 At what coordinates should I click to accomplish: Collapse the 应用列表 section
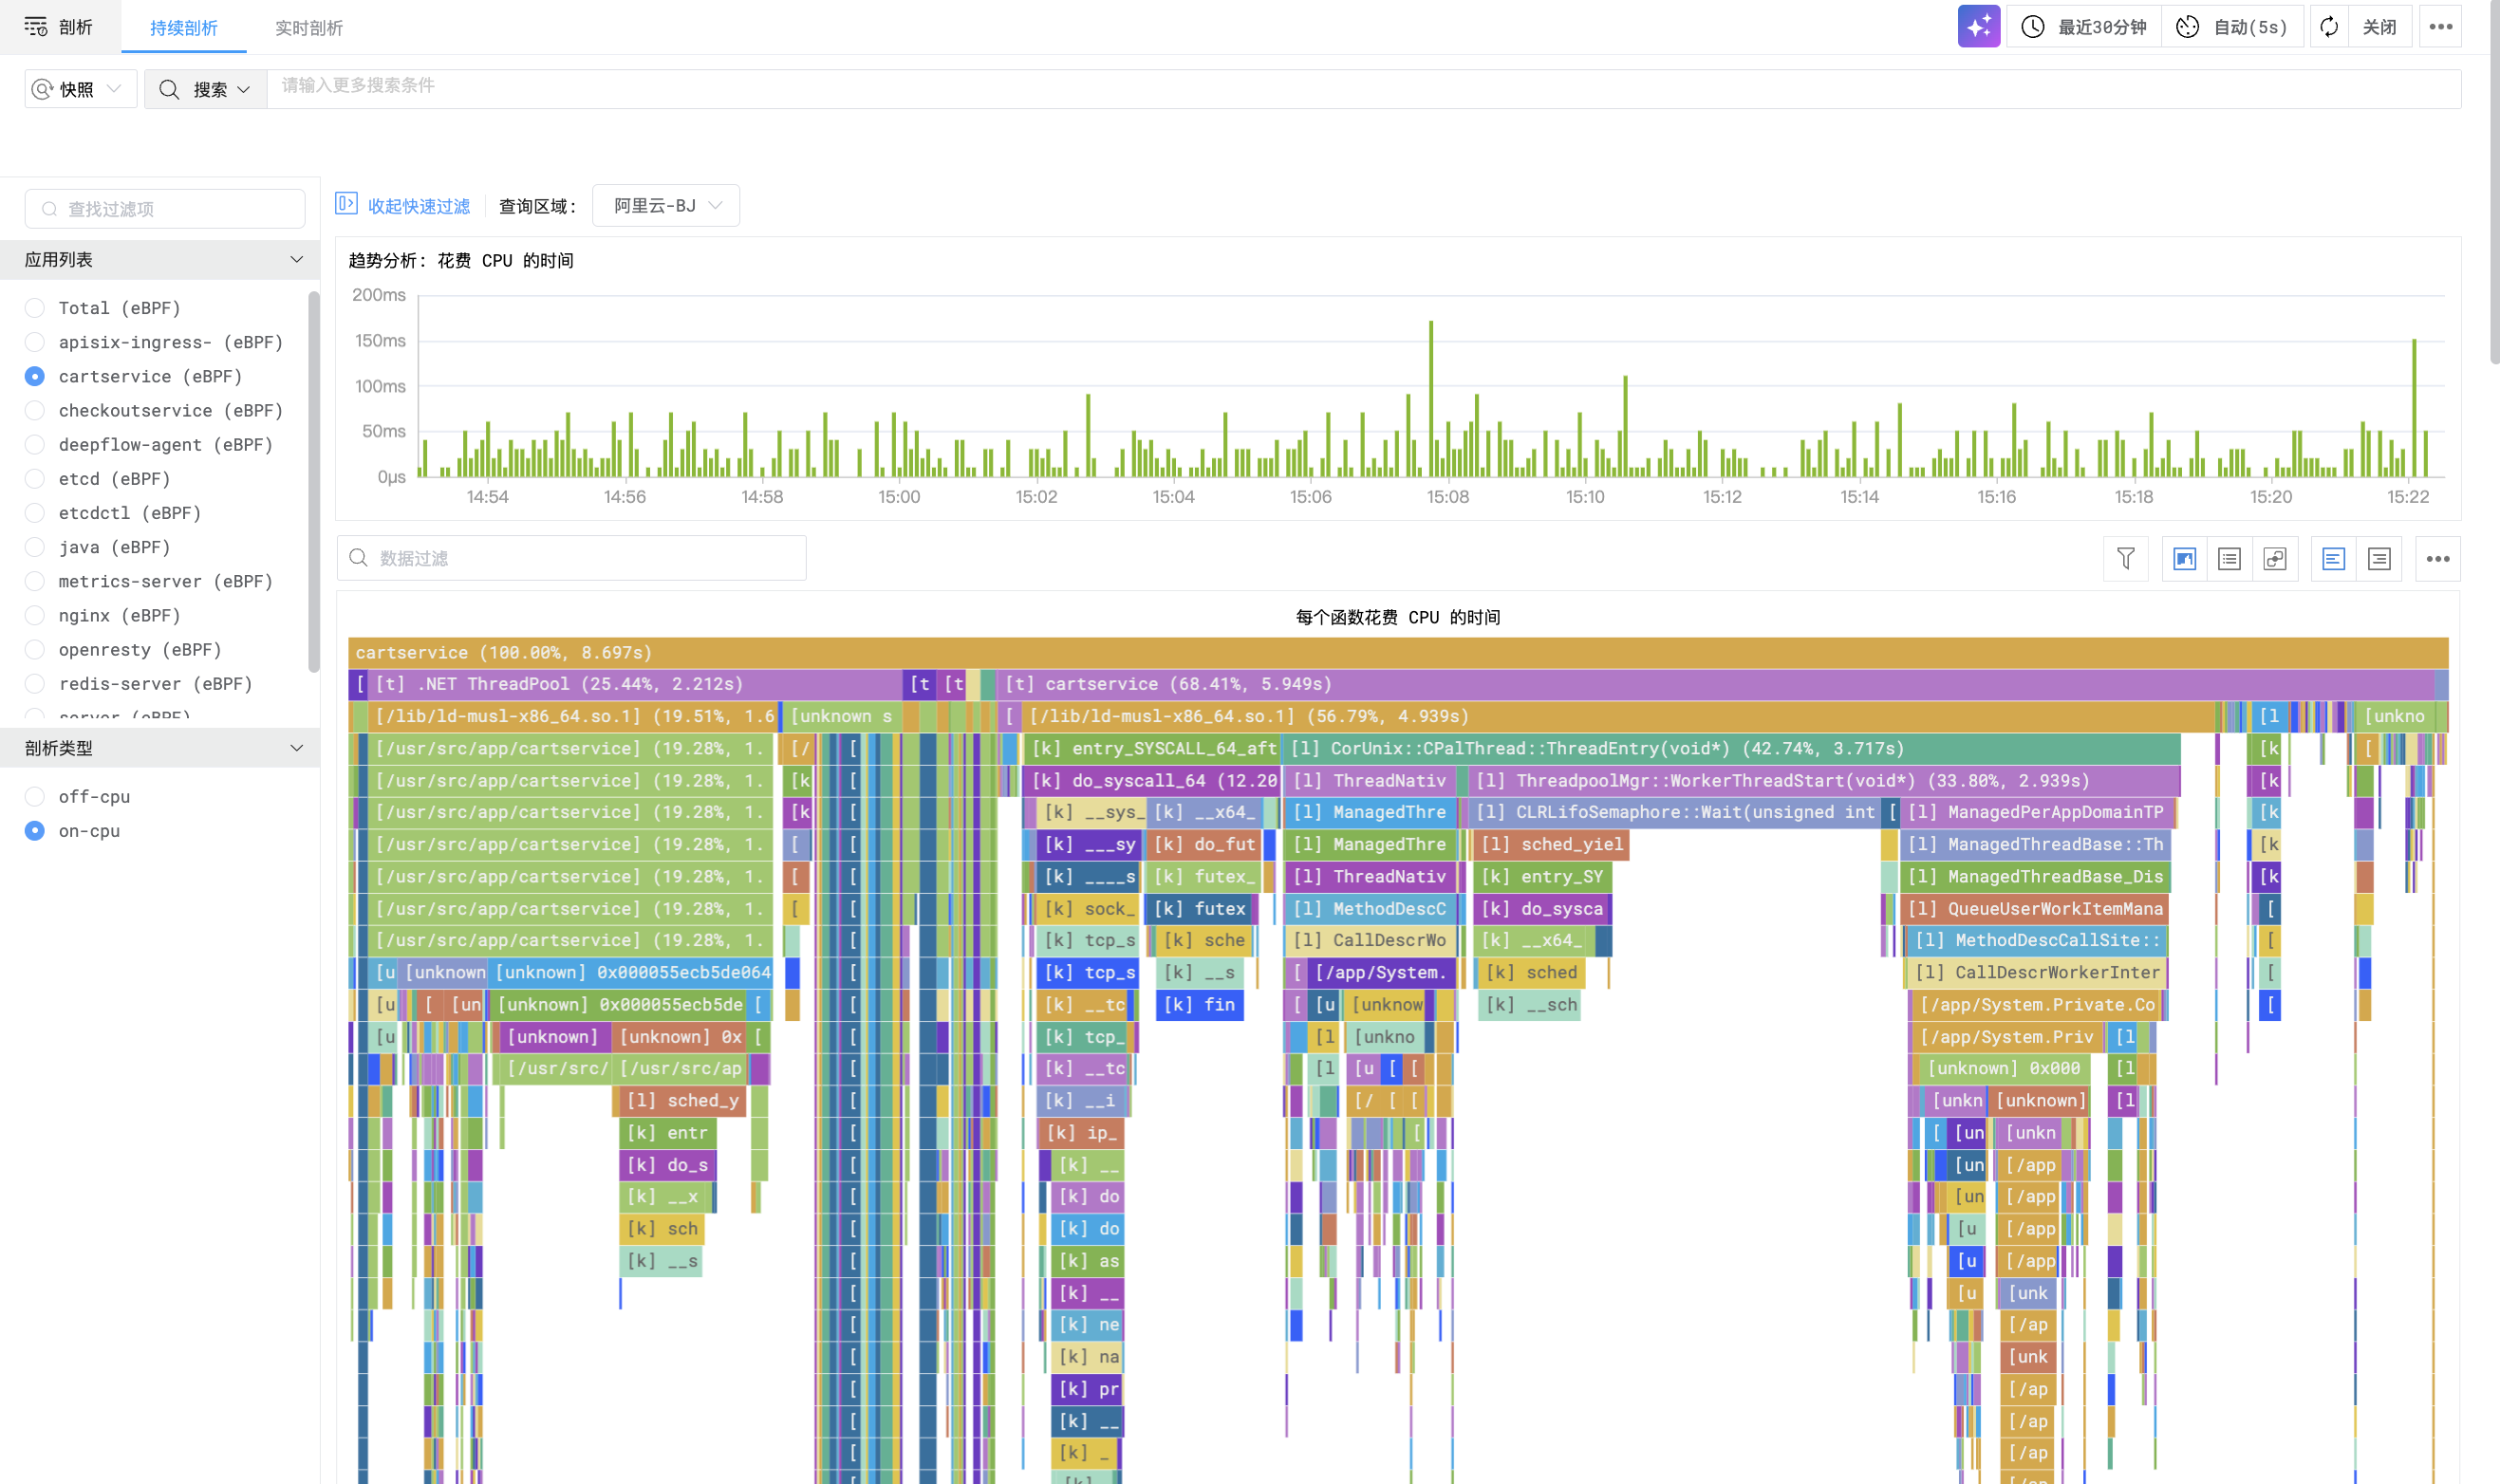point(296,259)
